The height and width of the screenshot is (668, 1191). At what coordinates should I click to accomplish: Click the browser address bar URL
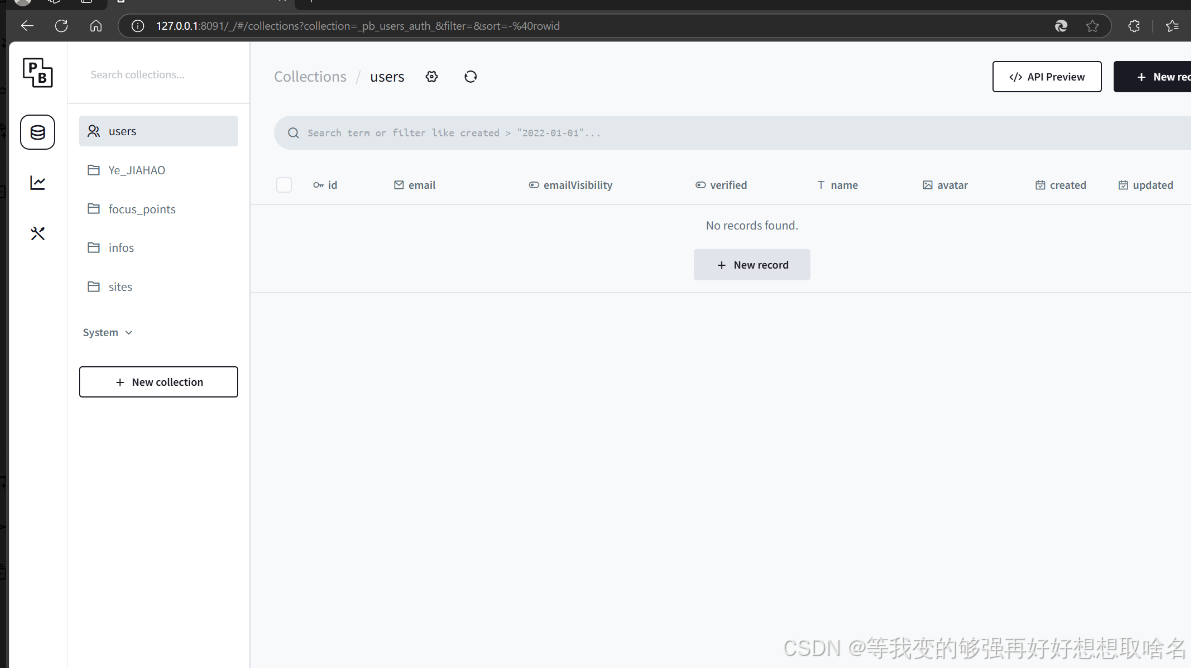[358, 26]
